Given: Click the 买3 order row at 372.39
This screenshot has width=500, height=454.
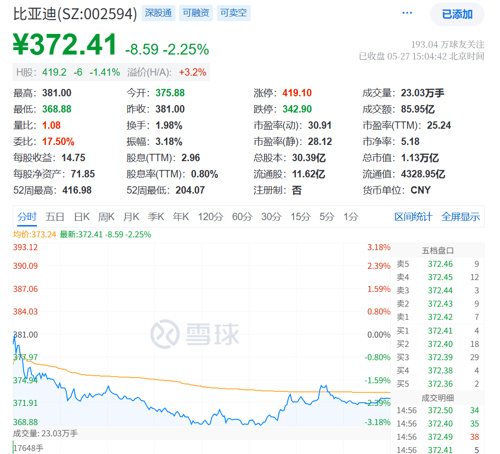Looking at the screenshot, I should pos(438,357).
